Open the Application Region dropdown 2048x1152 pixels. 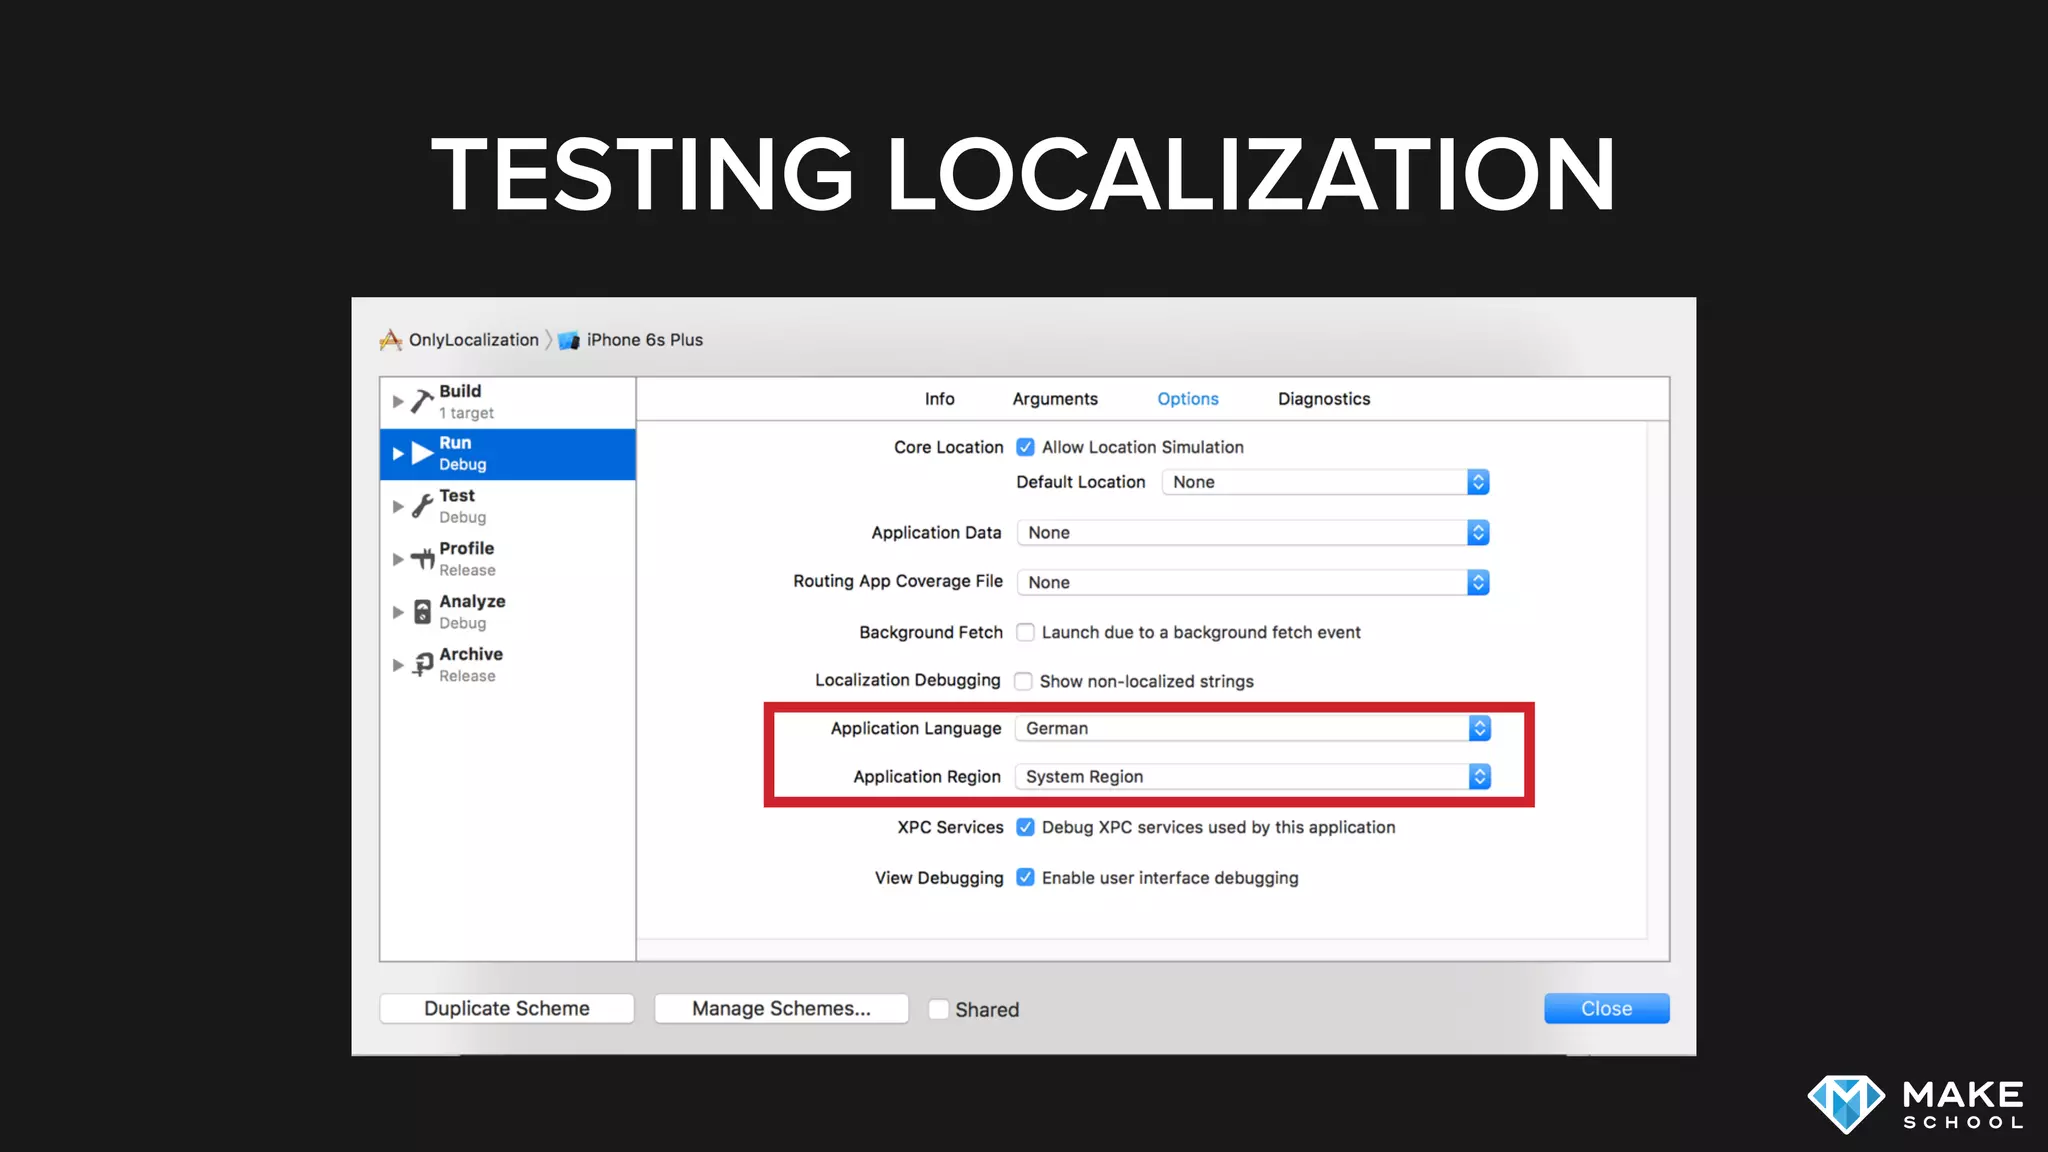click(1253, 776)
